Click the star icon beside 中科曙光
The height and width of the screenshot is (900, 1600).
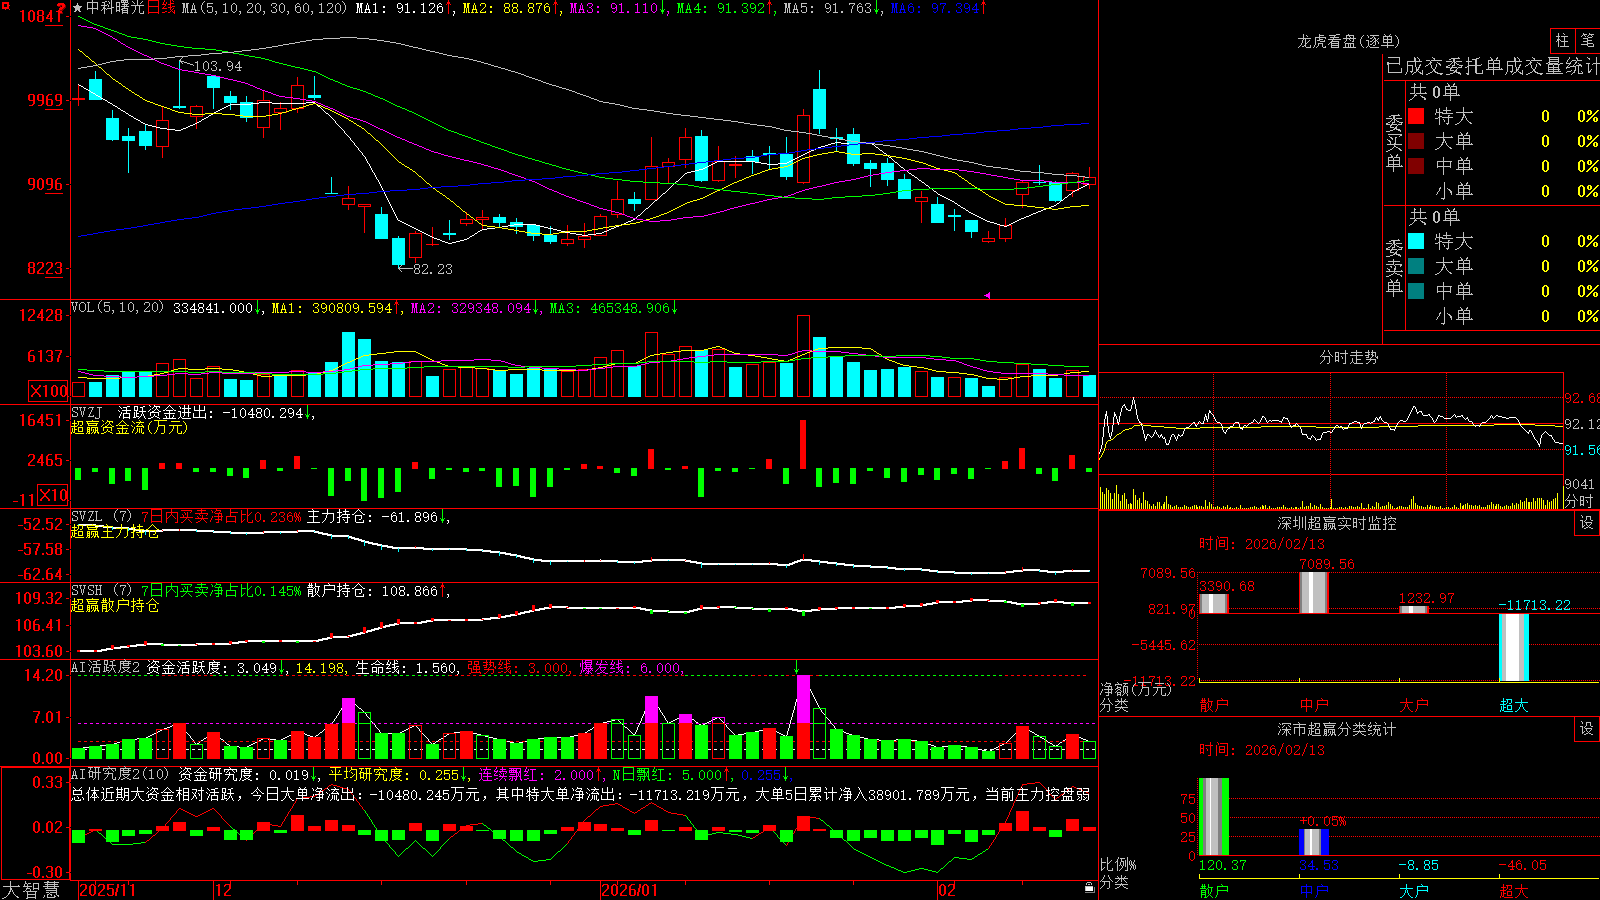[x=78, y=8]
